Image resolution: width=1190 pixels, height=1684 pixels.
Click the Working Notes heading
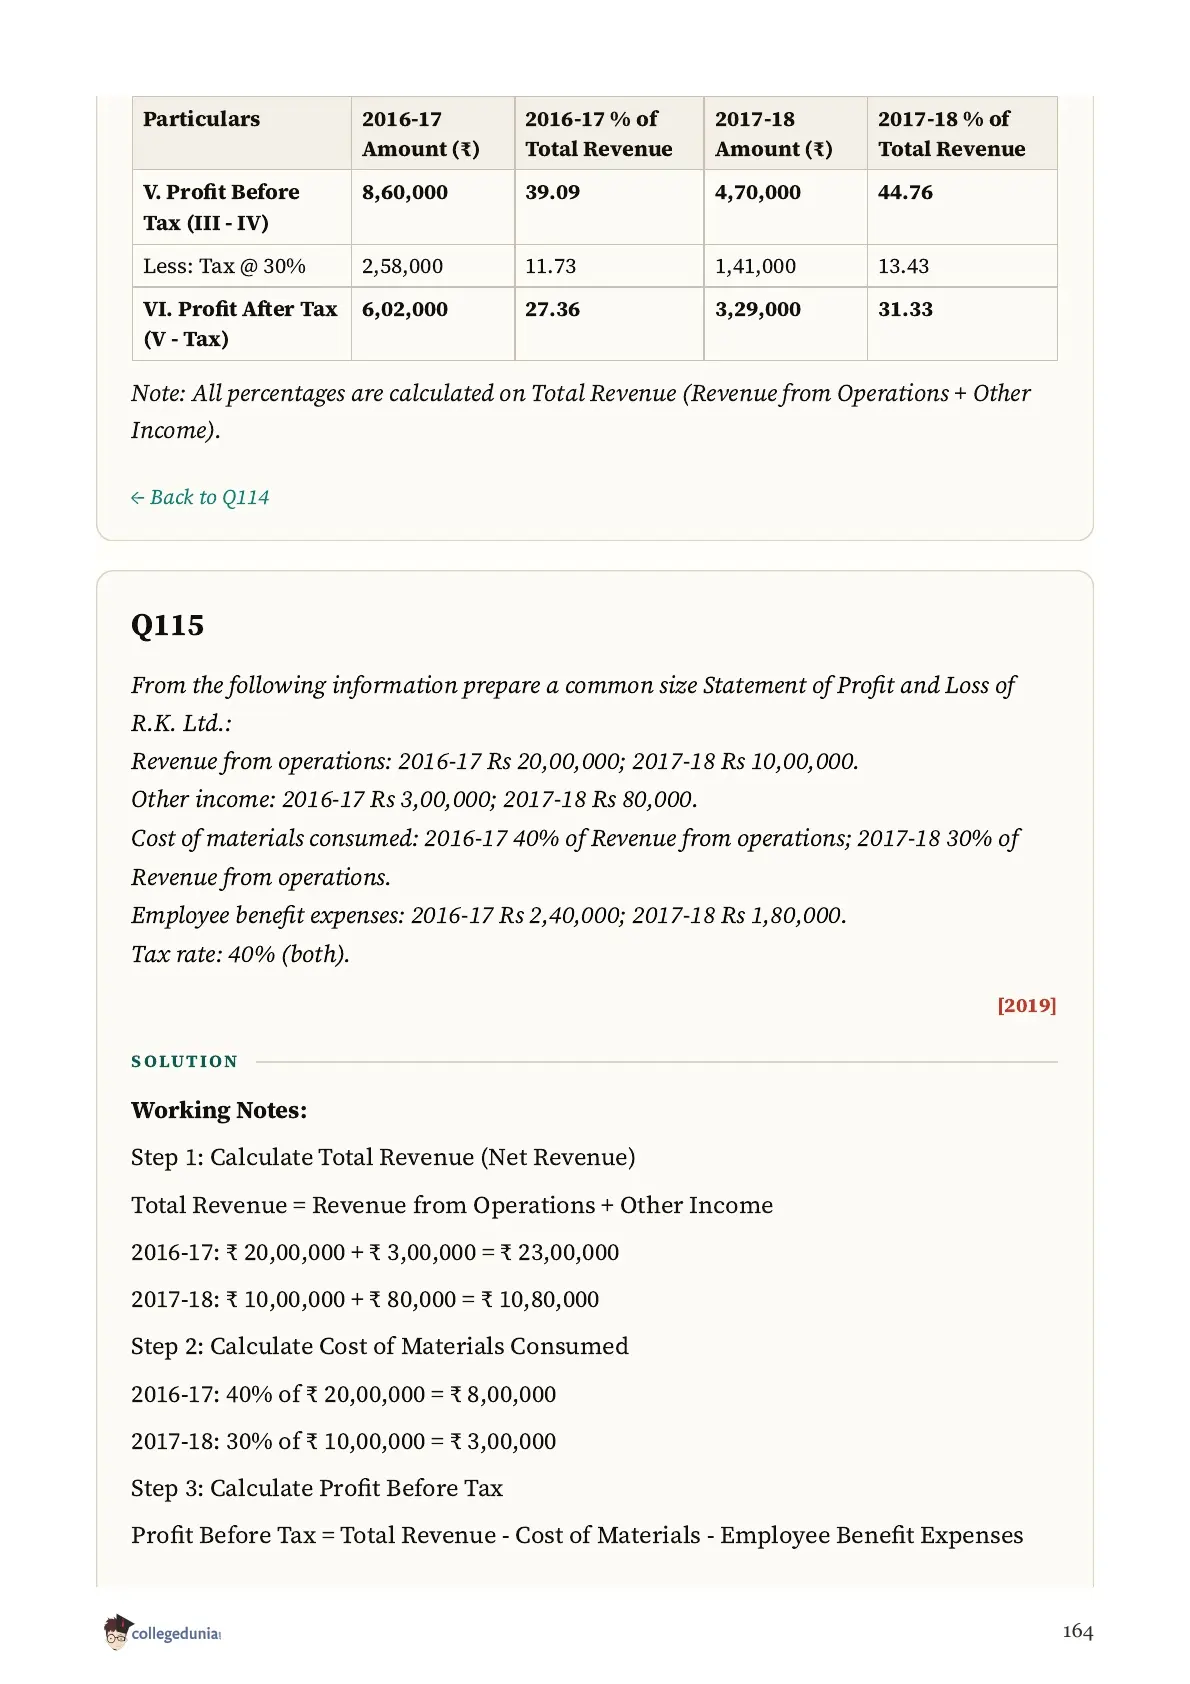(219, 1110)
